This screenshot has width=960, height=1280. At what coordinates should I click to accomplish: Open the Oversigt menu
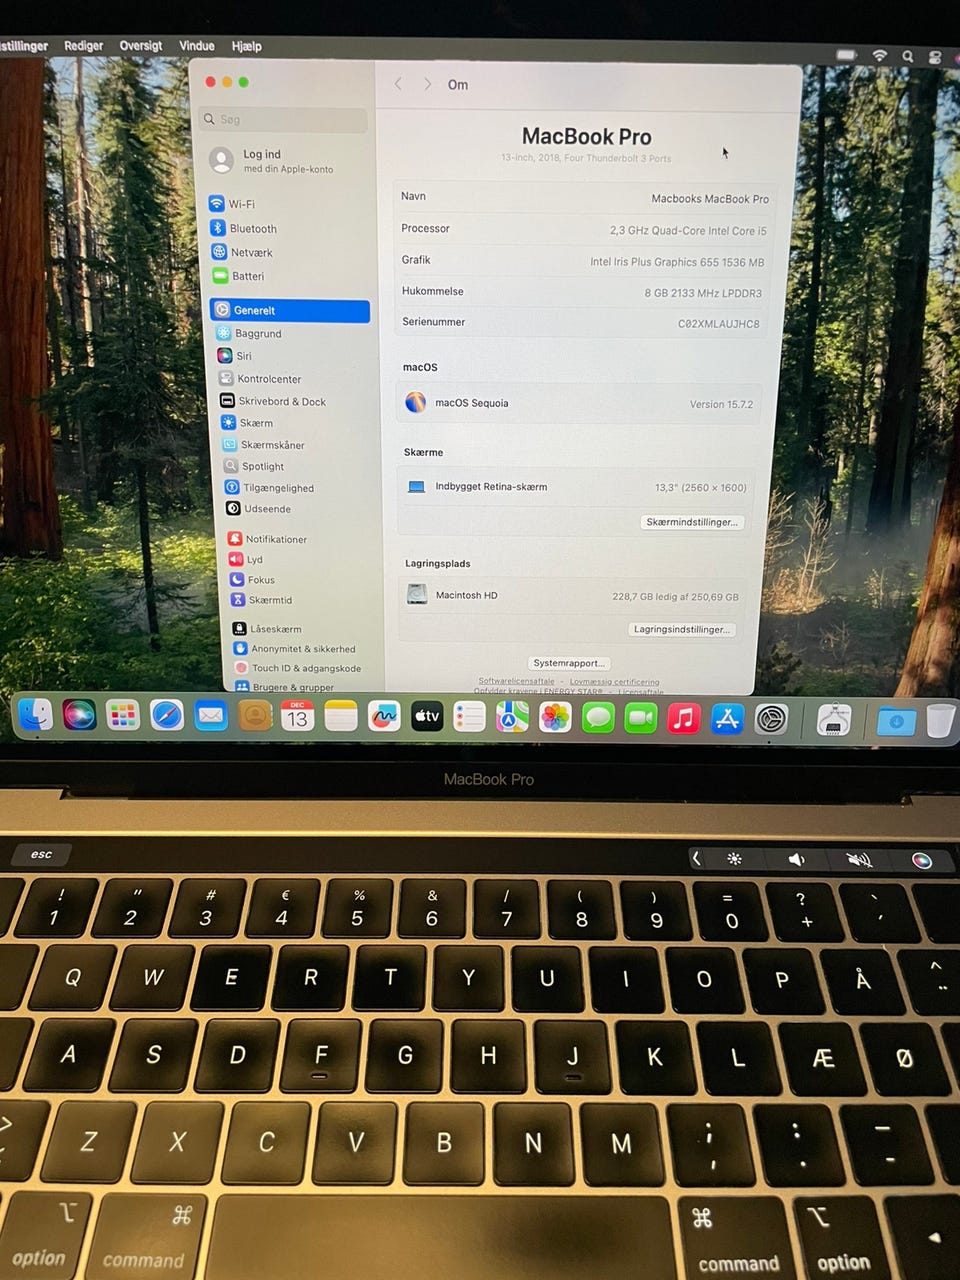click(x=141, y=46)
